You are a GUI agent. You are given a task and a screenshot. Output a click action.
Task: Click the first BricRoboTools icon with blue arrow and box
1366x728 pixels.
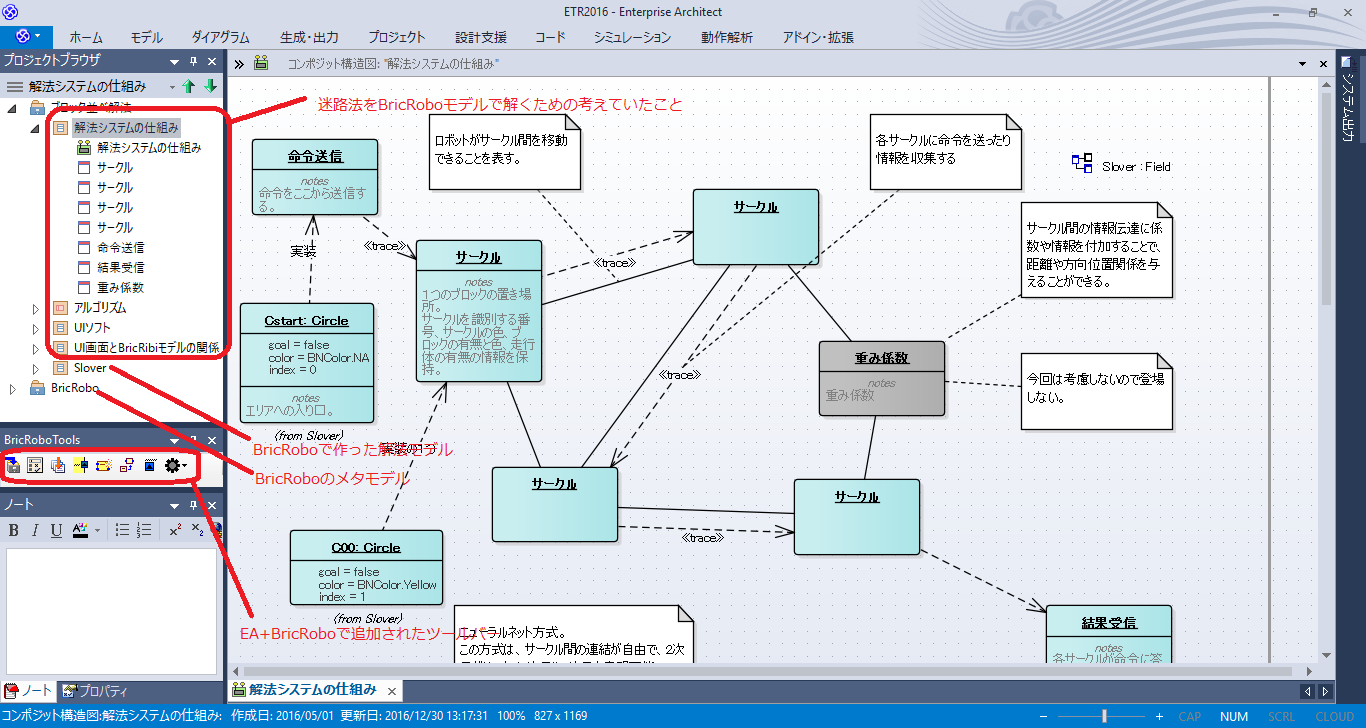(12, 465)
